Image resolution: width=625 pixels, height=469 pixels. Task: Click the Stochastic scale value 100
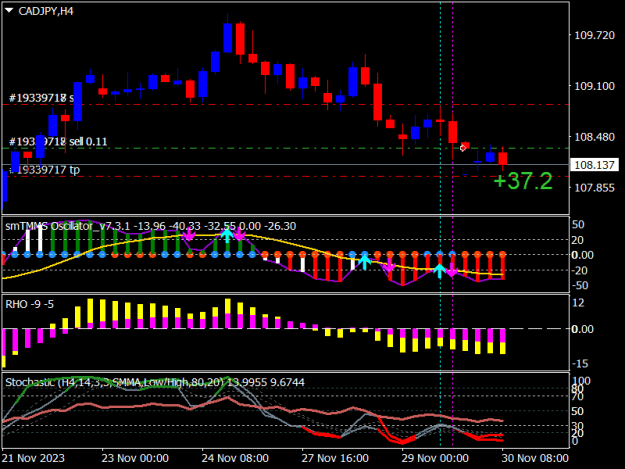[x=581, y=381]
